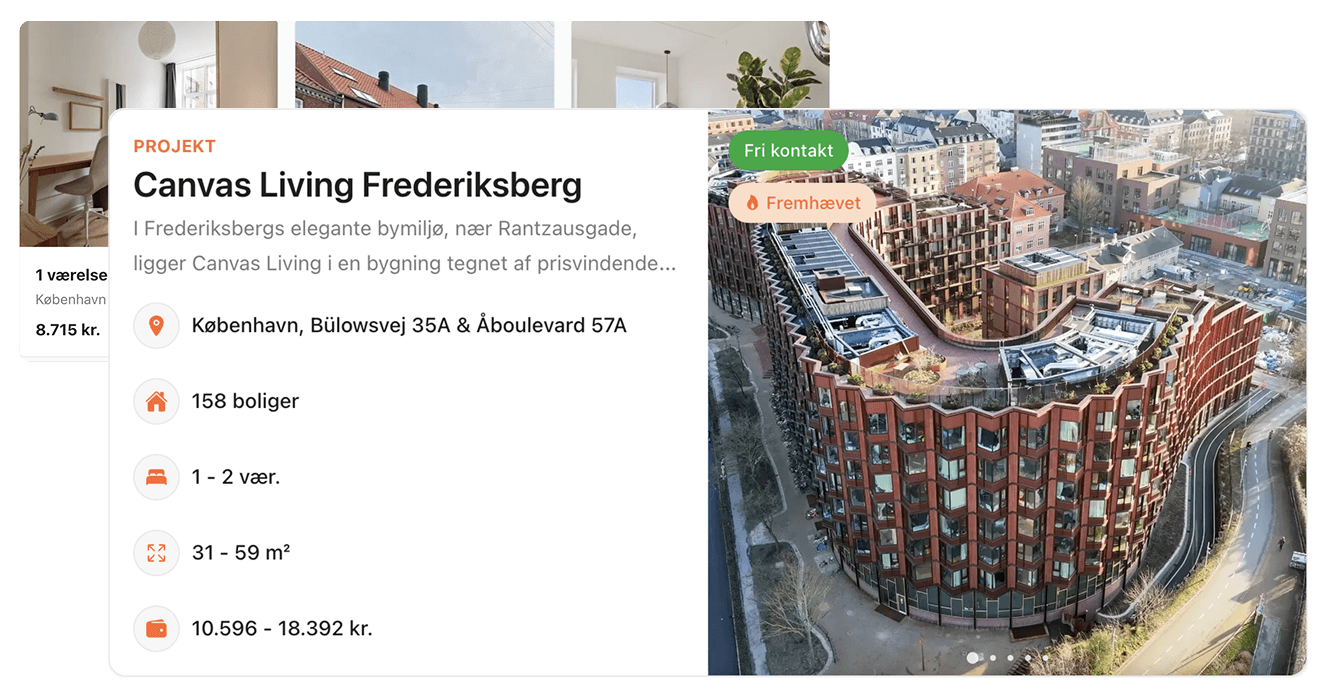
Task: Click the aerial building photo
Action: pyautogui.click(x=1007, y=392)
